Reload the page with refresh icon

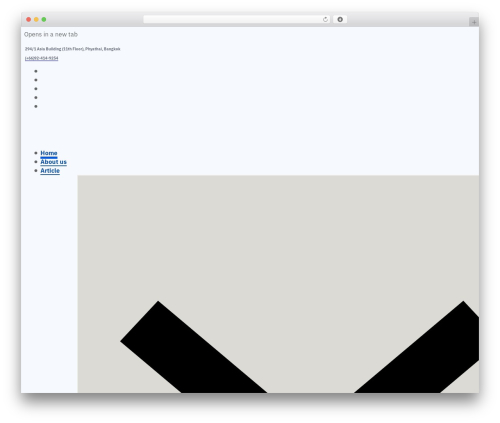pos(325,19)
